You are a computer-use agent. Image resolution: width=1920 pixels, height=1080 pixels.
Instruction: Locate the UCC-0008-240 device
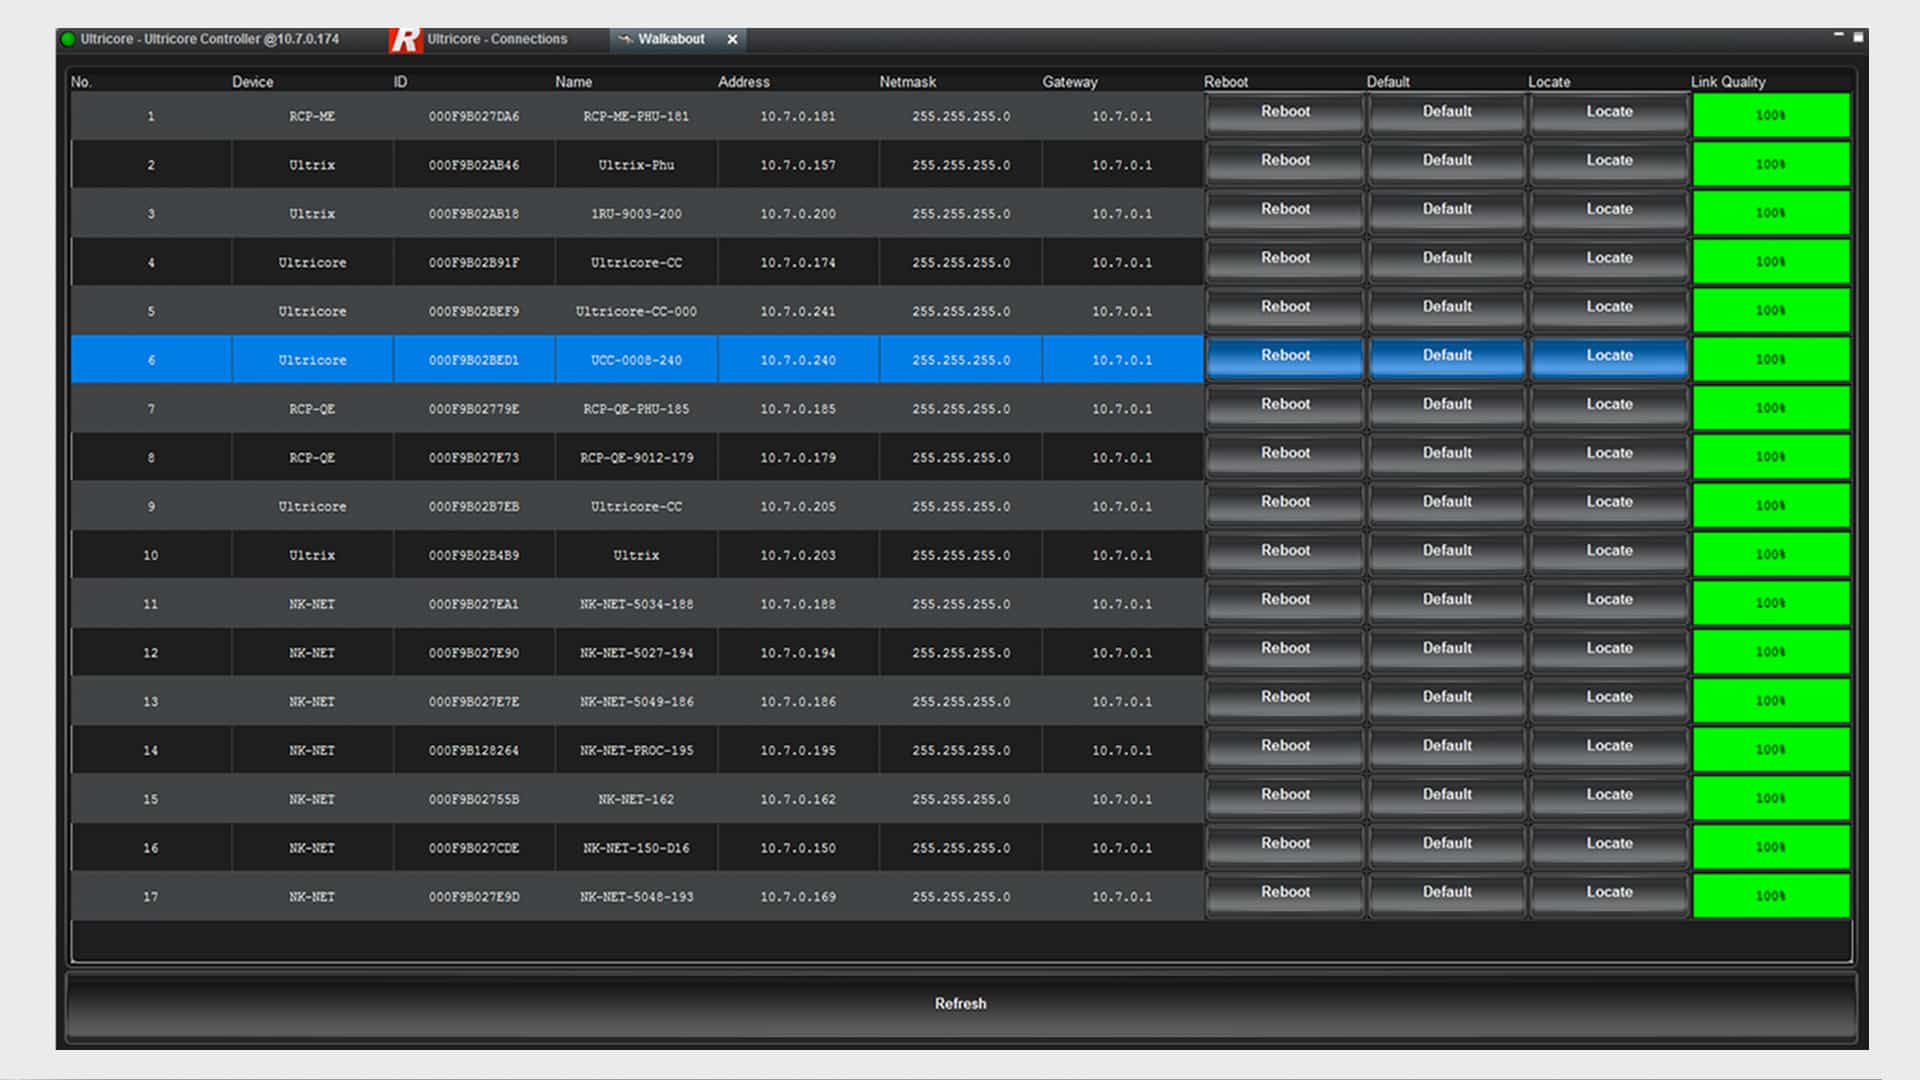pos(1609,356)
